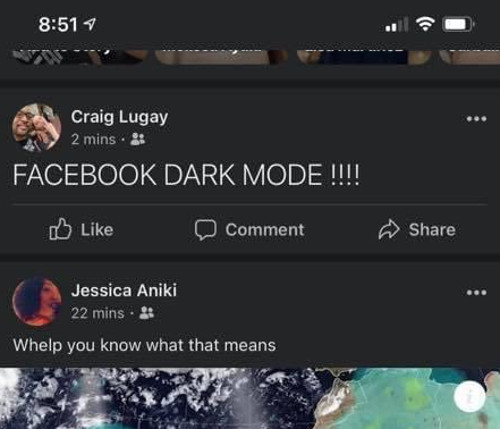
Task: Tap the battery status bar icon
Action: click(x=458, y=24)
